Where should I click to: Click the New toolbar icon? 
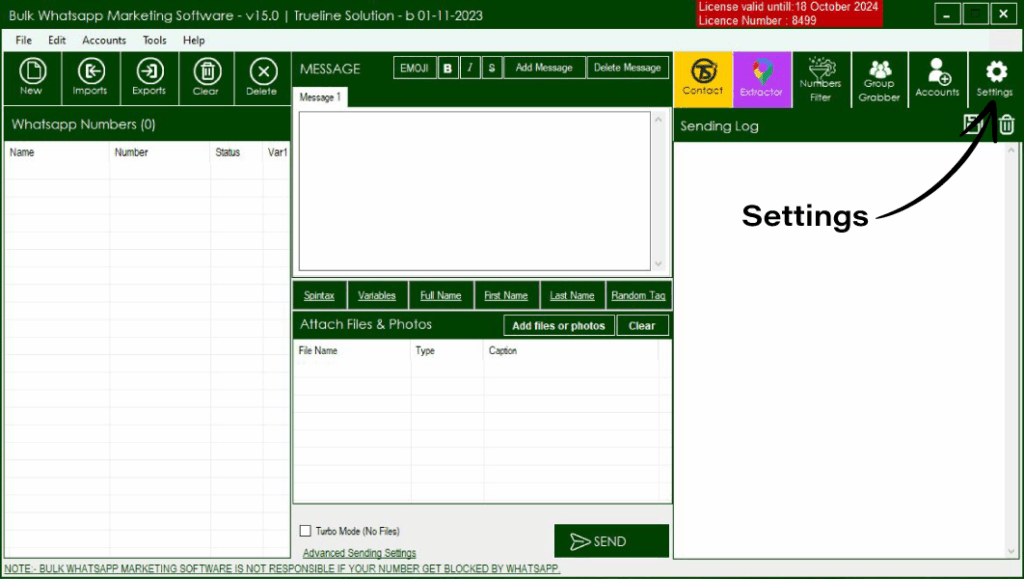coord(32,76)
